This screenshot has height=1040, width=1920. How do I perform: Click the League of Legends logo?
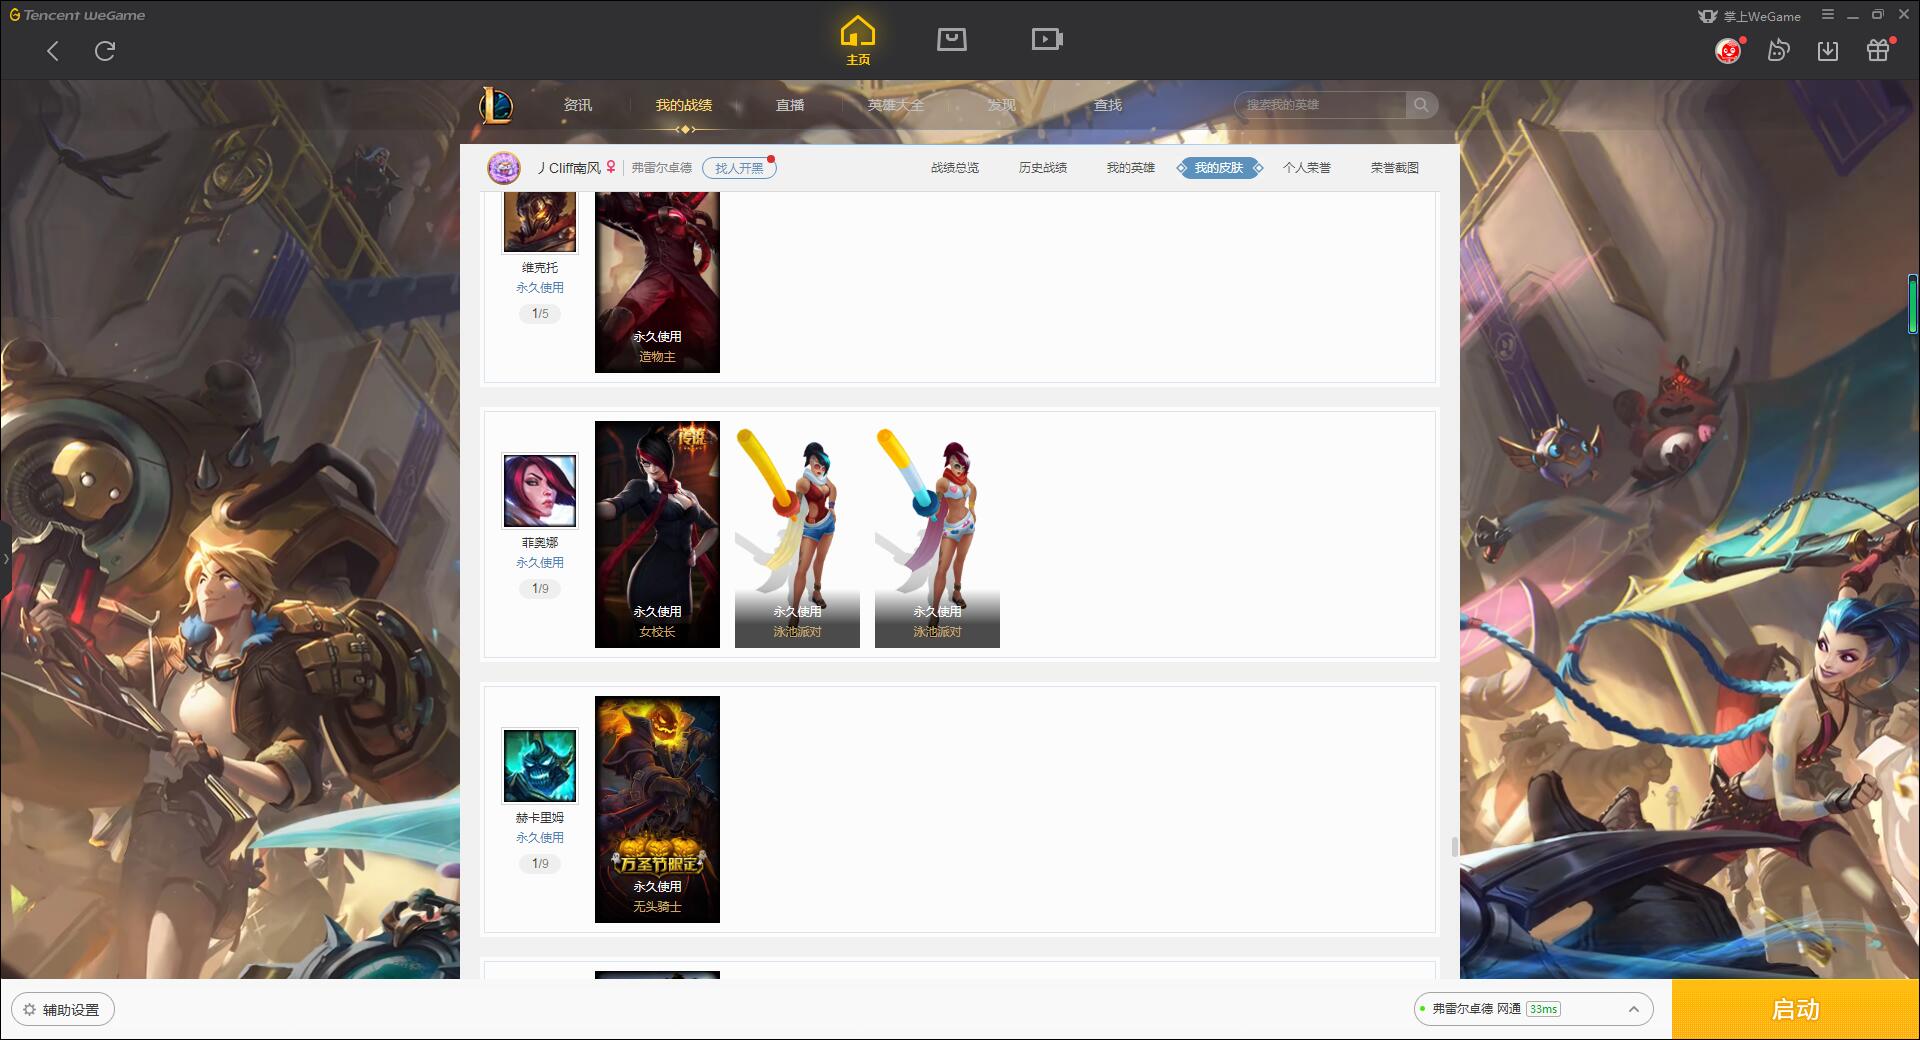click(x=496, y=105)
